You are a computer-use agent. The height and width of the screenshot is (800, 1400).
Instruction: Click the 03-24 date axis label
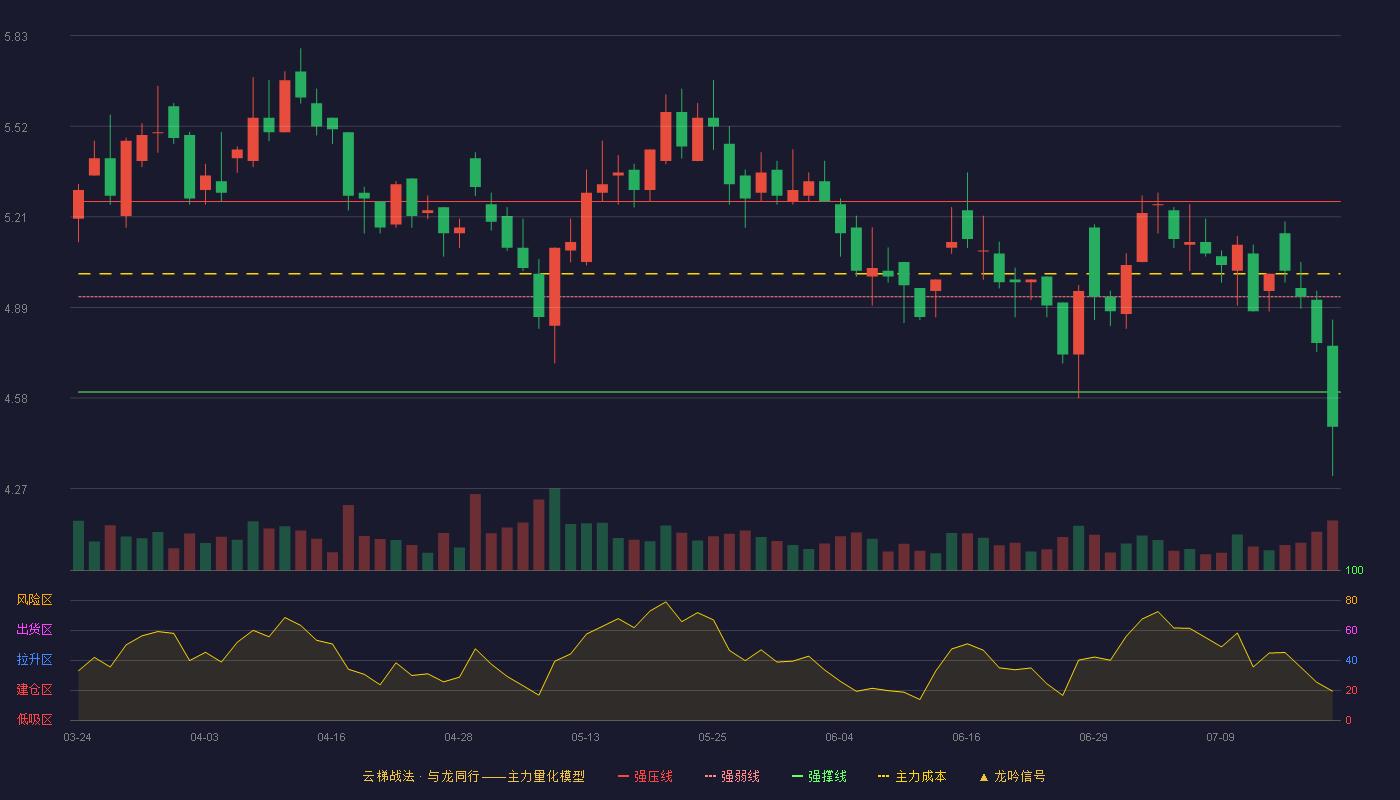77,737
